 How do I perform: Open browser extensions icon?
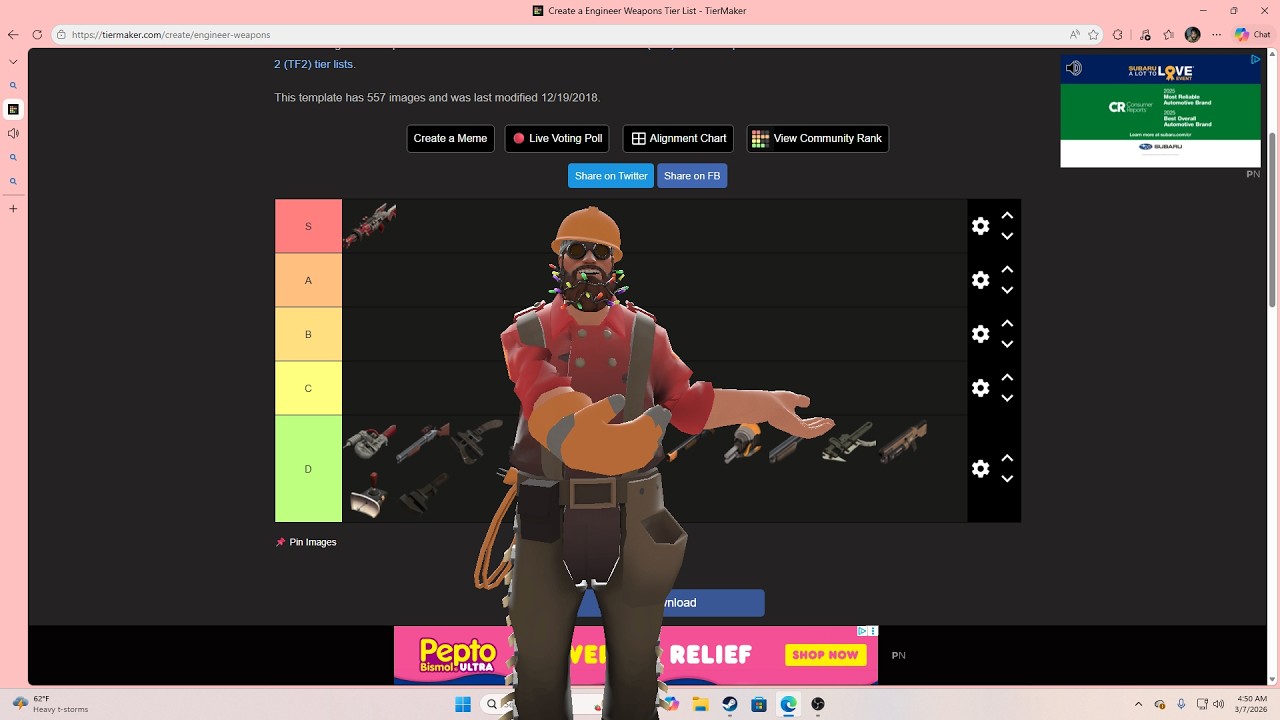pyautogui.click(x=1118, y=34)
